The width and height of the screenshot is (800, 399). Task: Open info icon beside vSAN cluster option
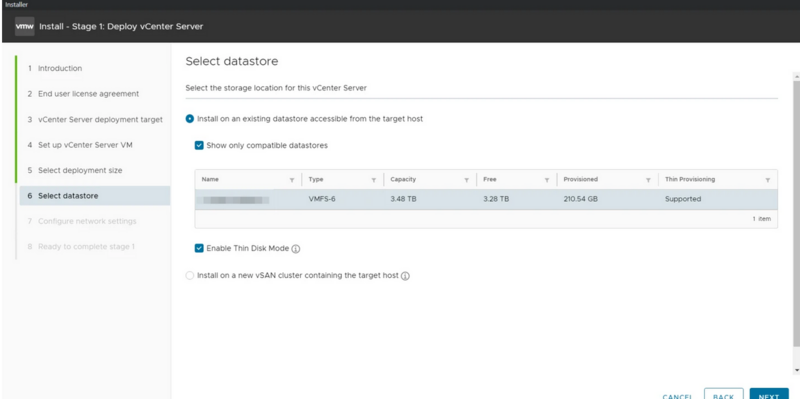405,276
